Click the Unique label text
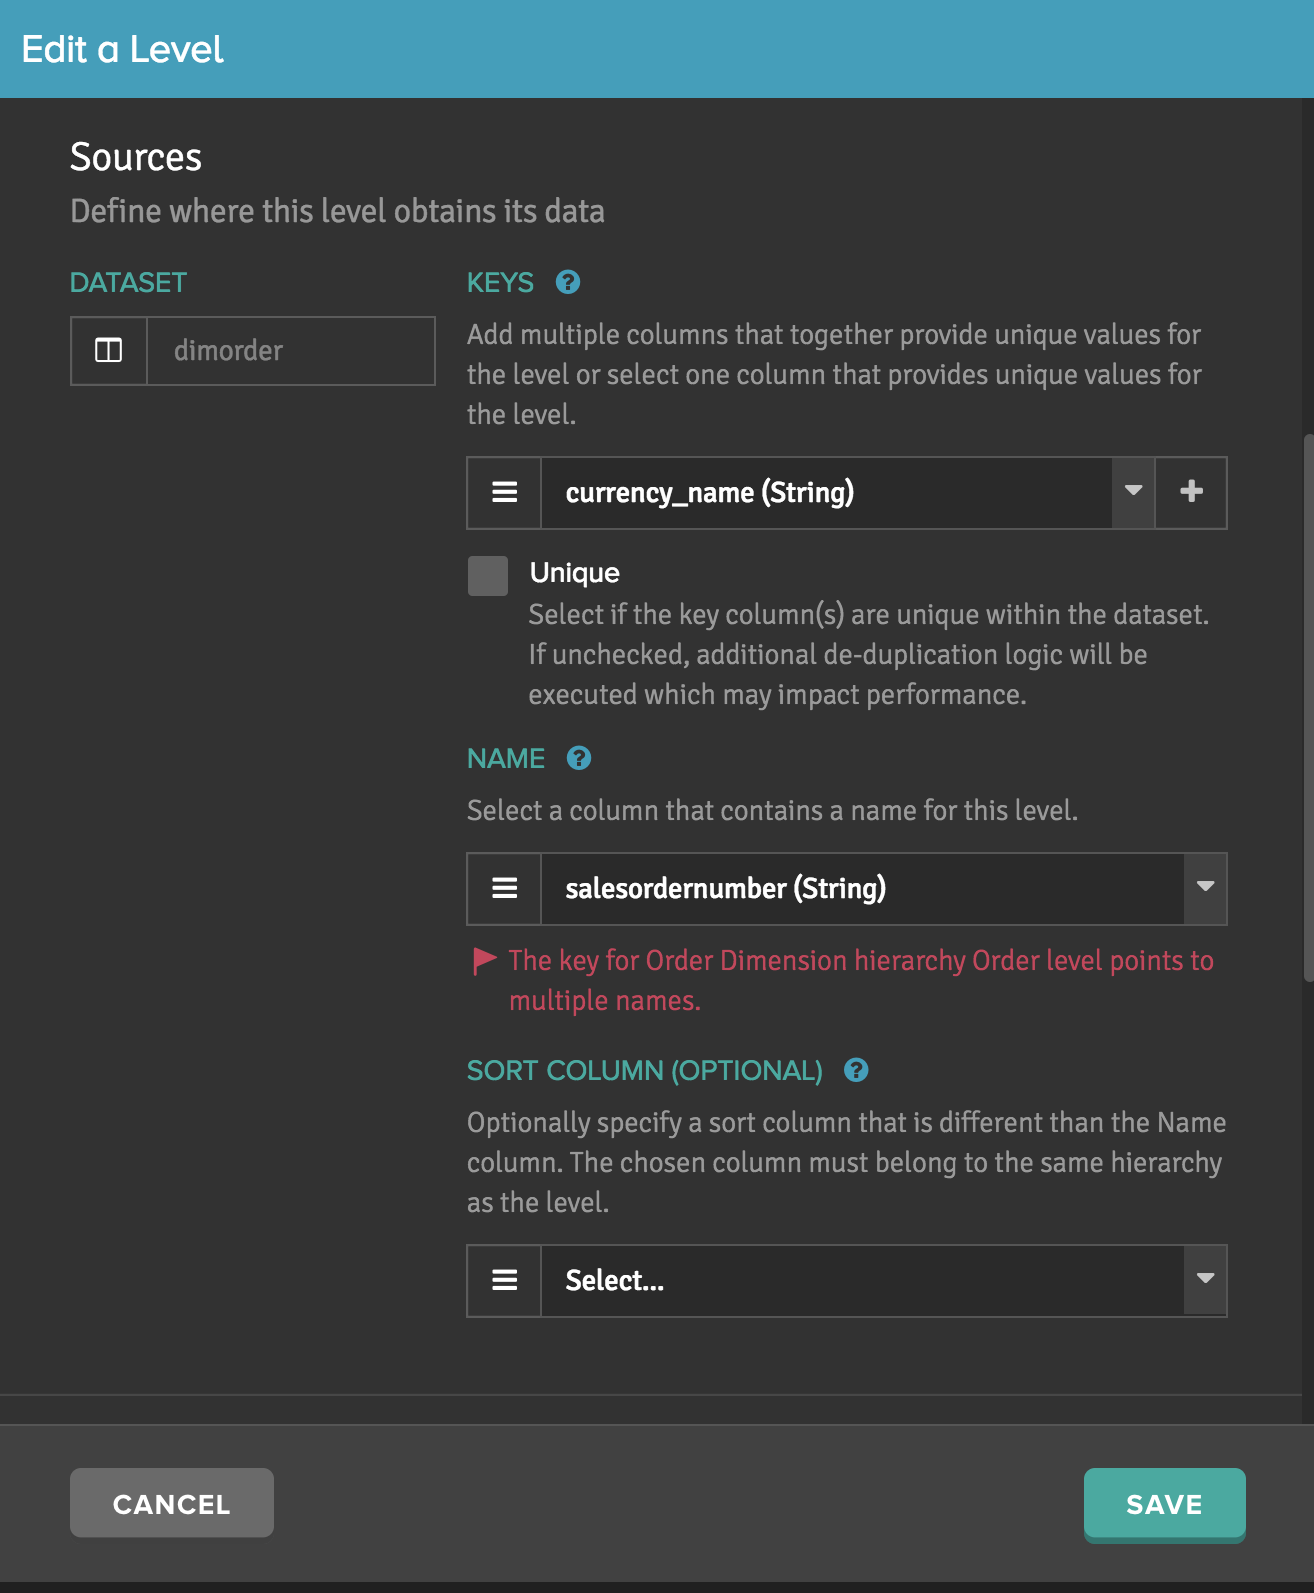The image size is (1314, 1593). [575, 573]
